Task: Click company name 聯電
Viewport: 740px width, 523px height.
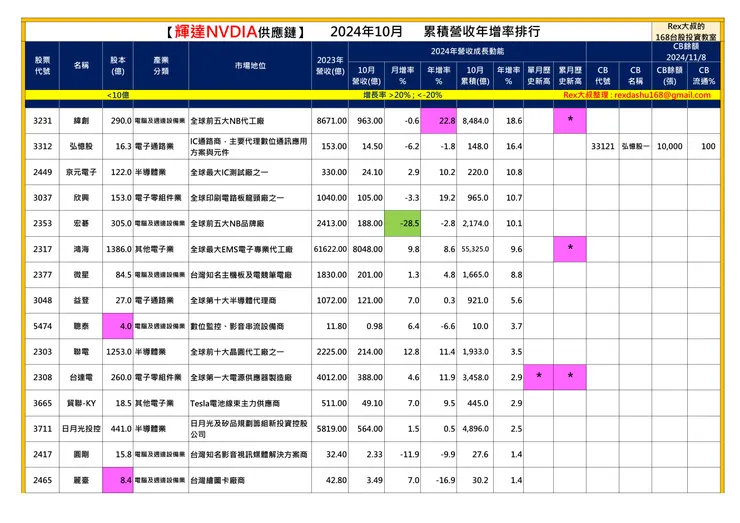Action: pyautogui.click(x=81, y=352)
